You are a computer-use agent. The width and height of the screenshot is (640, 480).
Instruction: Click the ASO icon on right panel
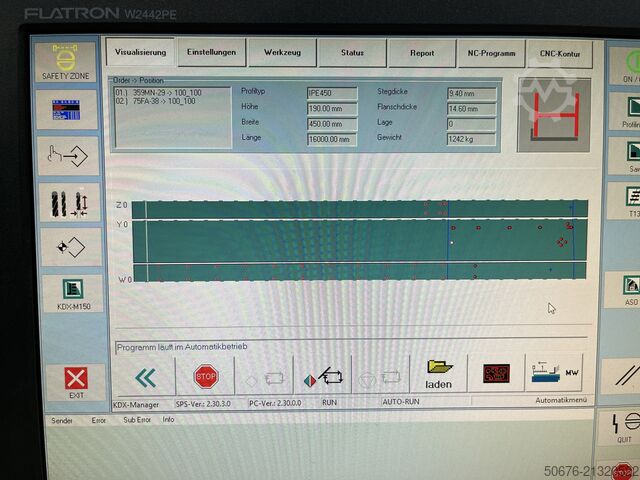tap(629, 290)
